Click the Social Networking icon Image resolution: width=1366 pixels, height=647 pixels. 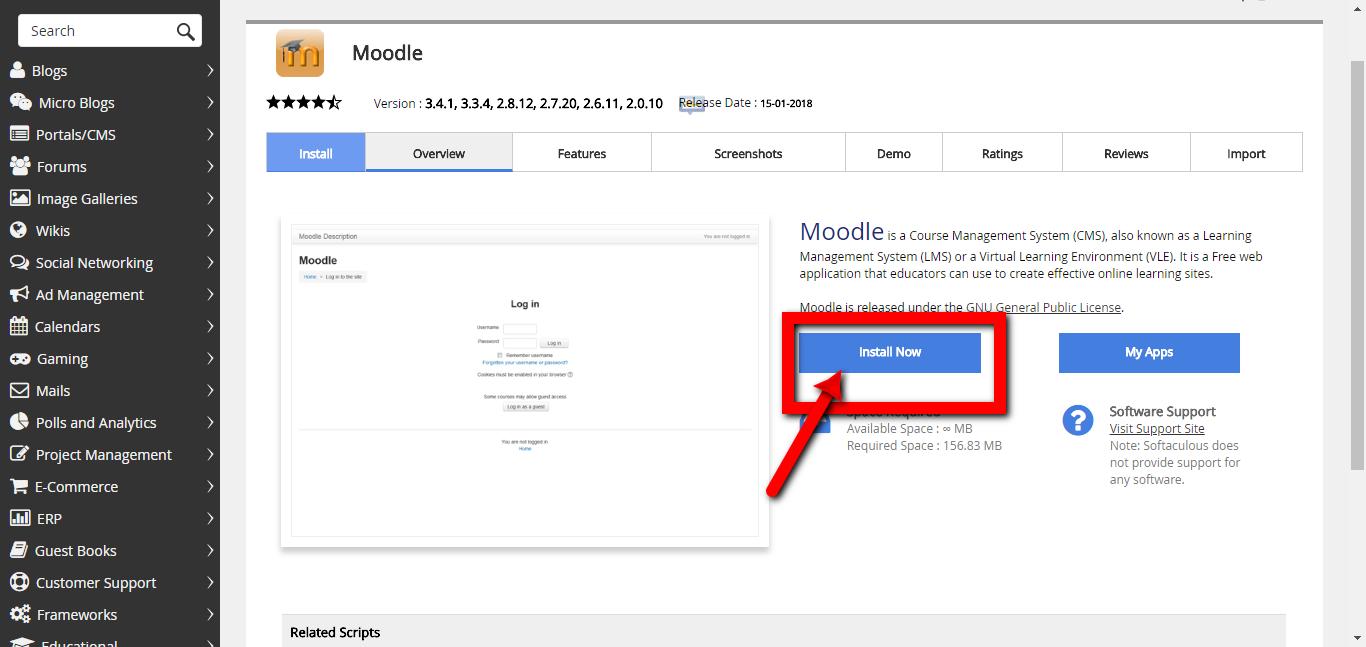[19, 262]
